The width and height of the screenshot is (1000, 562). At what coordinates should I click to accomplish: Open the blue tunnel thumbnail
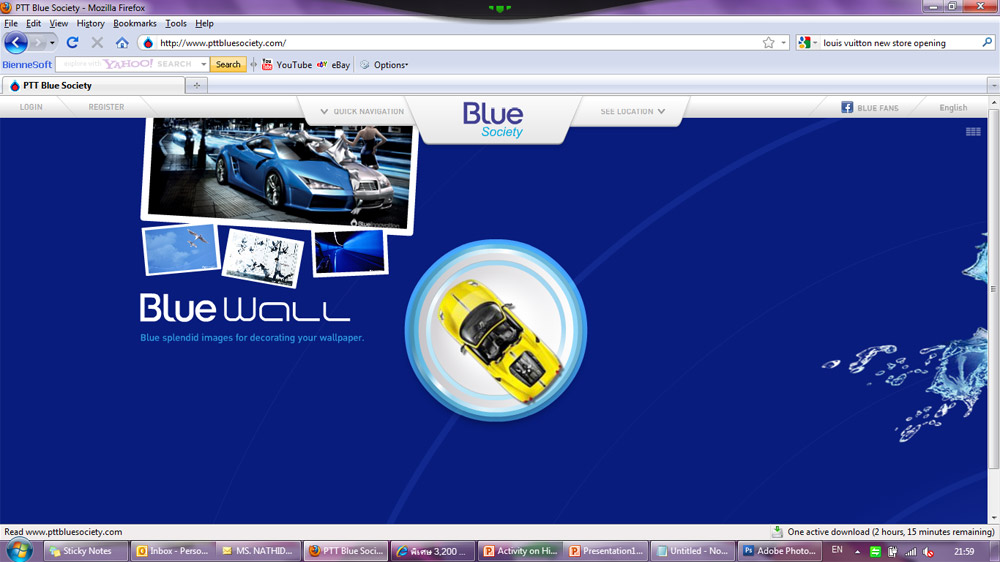[349, 253]
